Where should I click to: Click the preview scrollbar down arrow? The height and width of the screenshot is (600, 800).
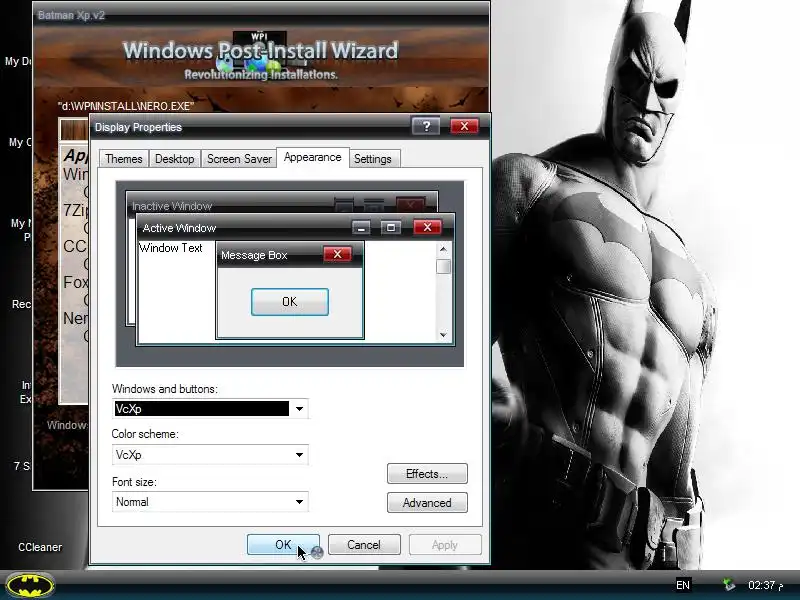[443, 335]
